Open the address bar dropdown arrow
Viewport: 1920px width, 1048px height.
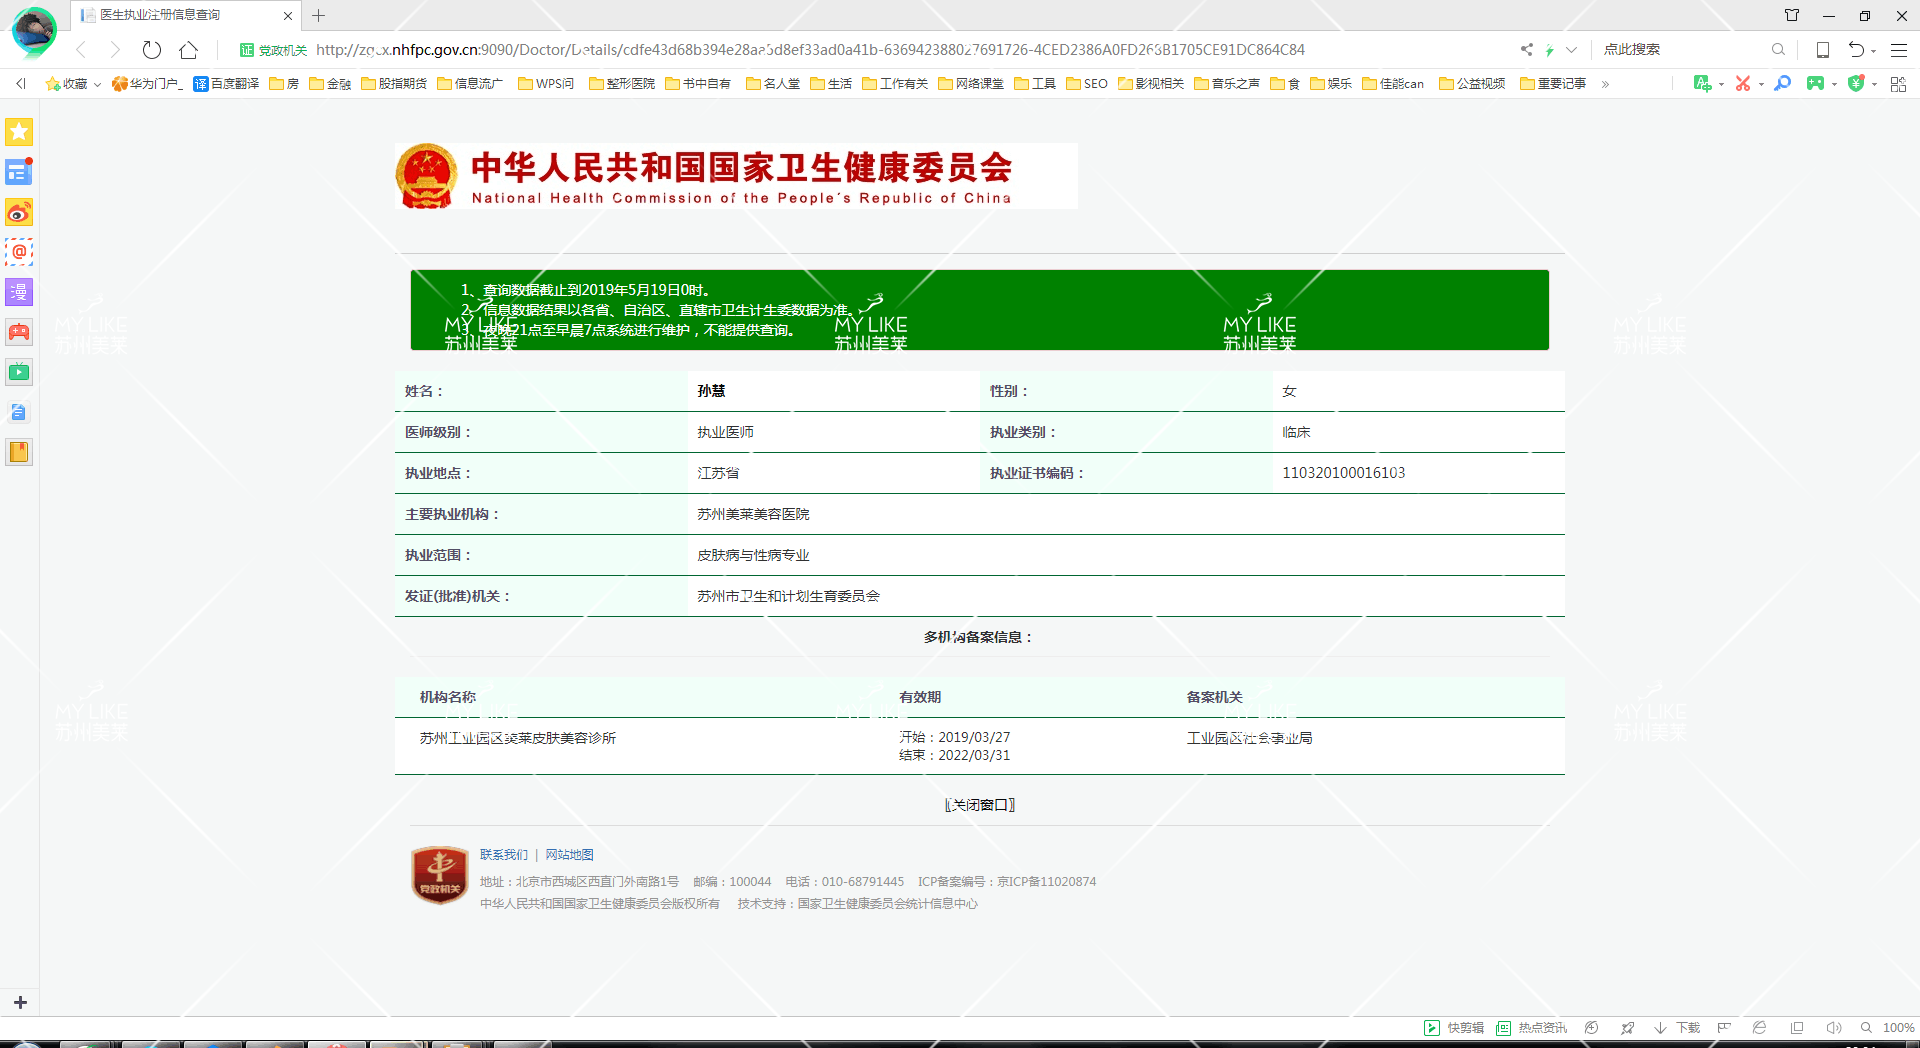(1571, 50)
